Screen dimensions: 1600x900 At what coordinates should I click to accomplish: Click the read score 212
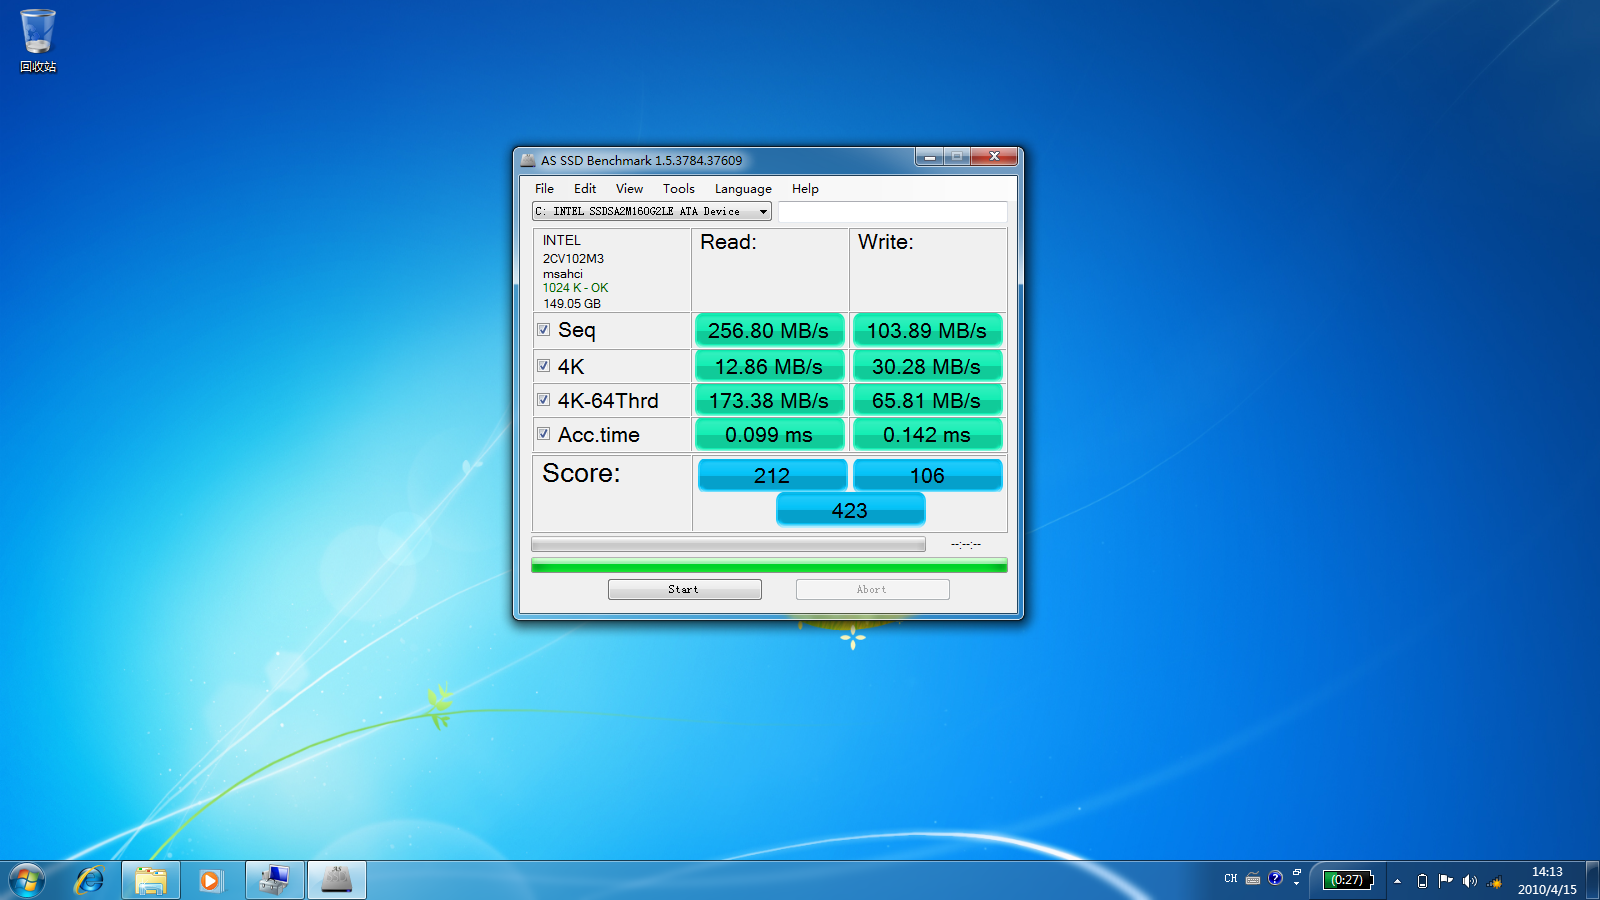click(x=772, y=475)
